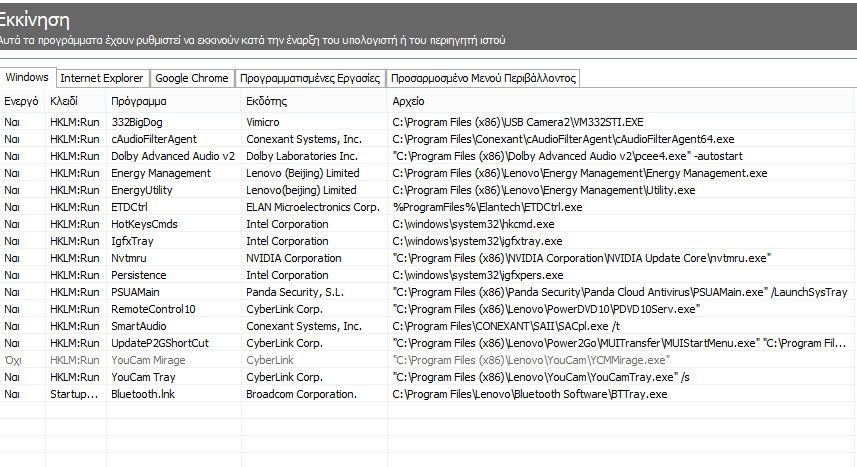Click the Vimicro publisher cell
857x467 pixels.
click(262, 122)
